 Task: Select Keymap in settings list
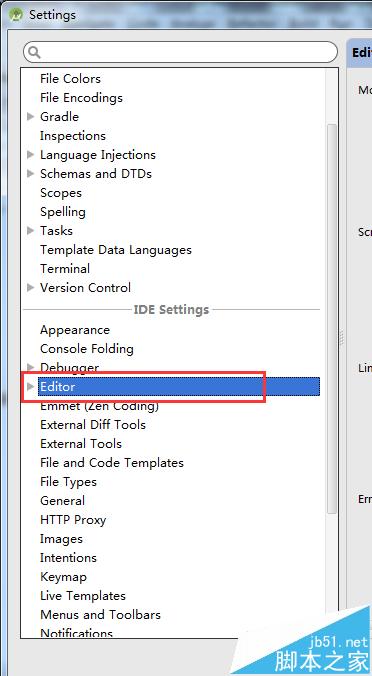pos(63,577)
